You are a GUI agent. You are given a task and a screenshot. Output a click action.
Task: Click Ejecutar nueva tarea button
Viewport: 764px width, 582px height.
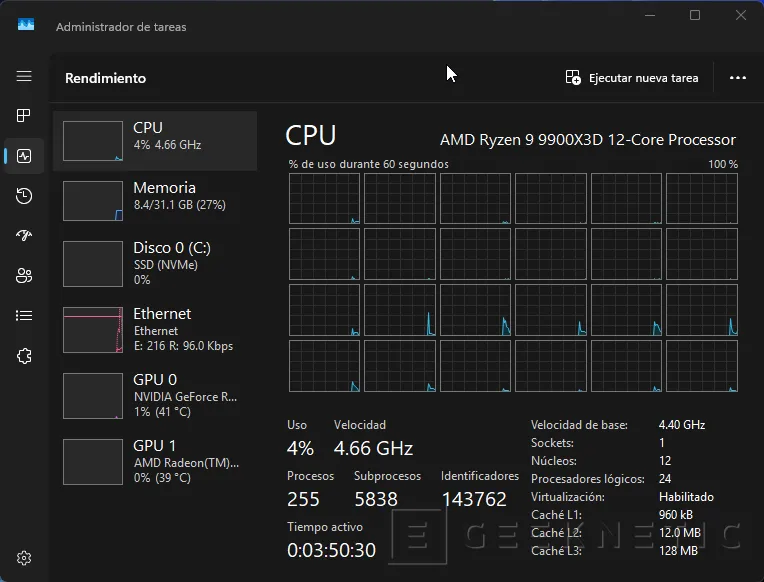(x=632, y=78)
